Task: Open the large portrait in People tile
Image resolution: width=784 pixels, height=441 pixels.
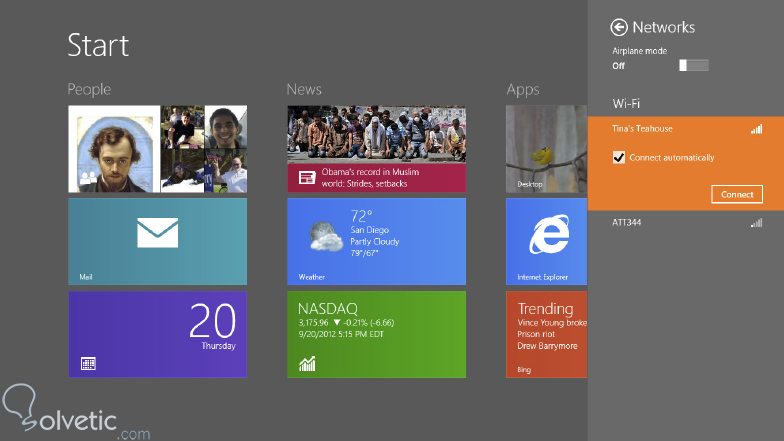Action: point(114,149)
